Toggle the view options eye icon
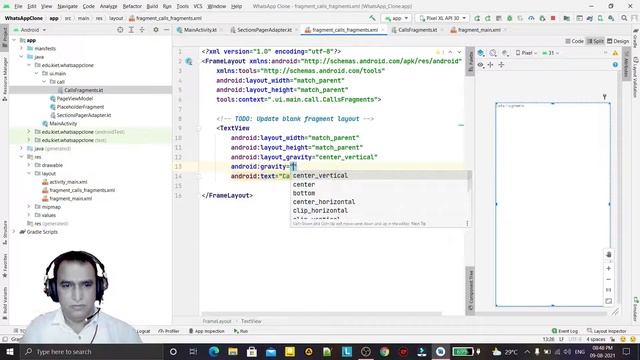The width and height of the screenshot is (640, 360). coord(480,65)
